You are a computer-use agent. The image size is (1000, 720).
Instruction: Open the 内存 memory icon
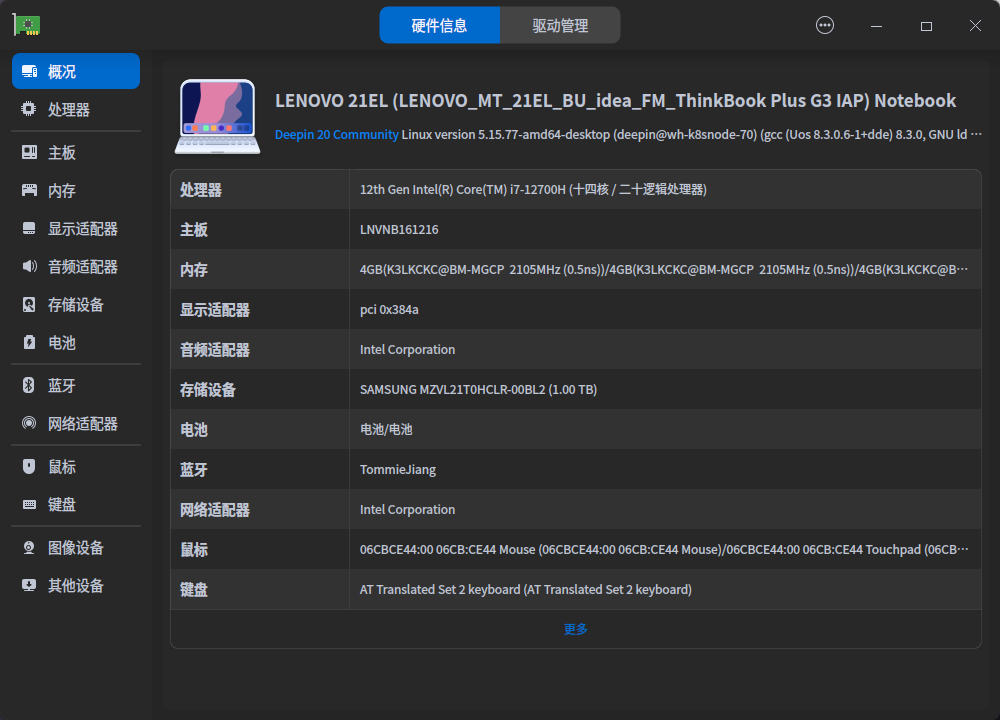tap(29, 190)
